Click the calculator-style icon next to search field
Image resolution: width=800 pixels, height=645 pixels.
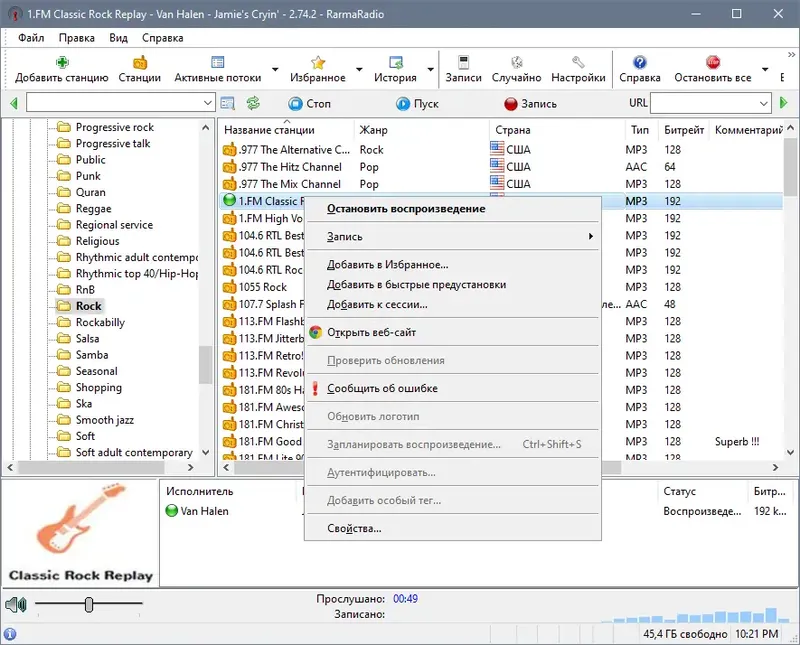[230, 103]
